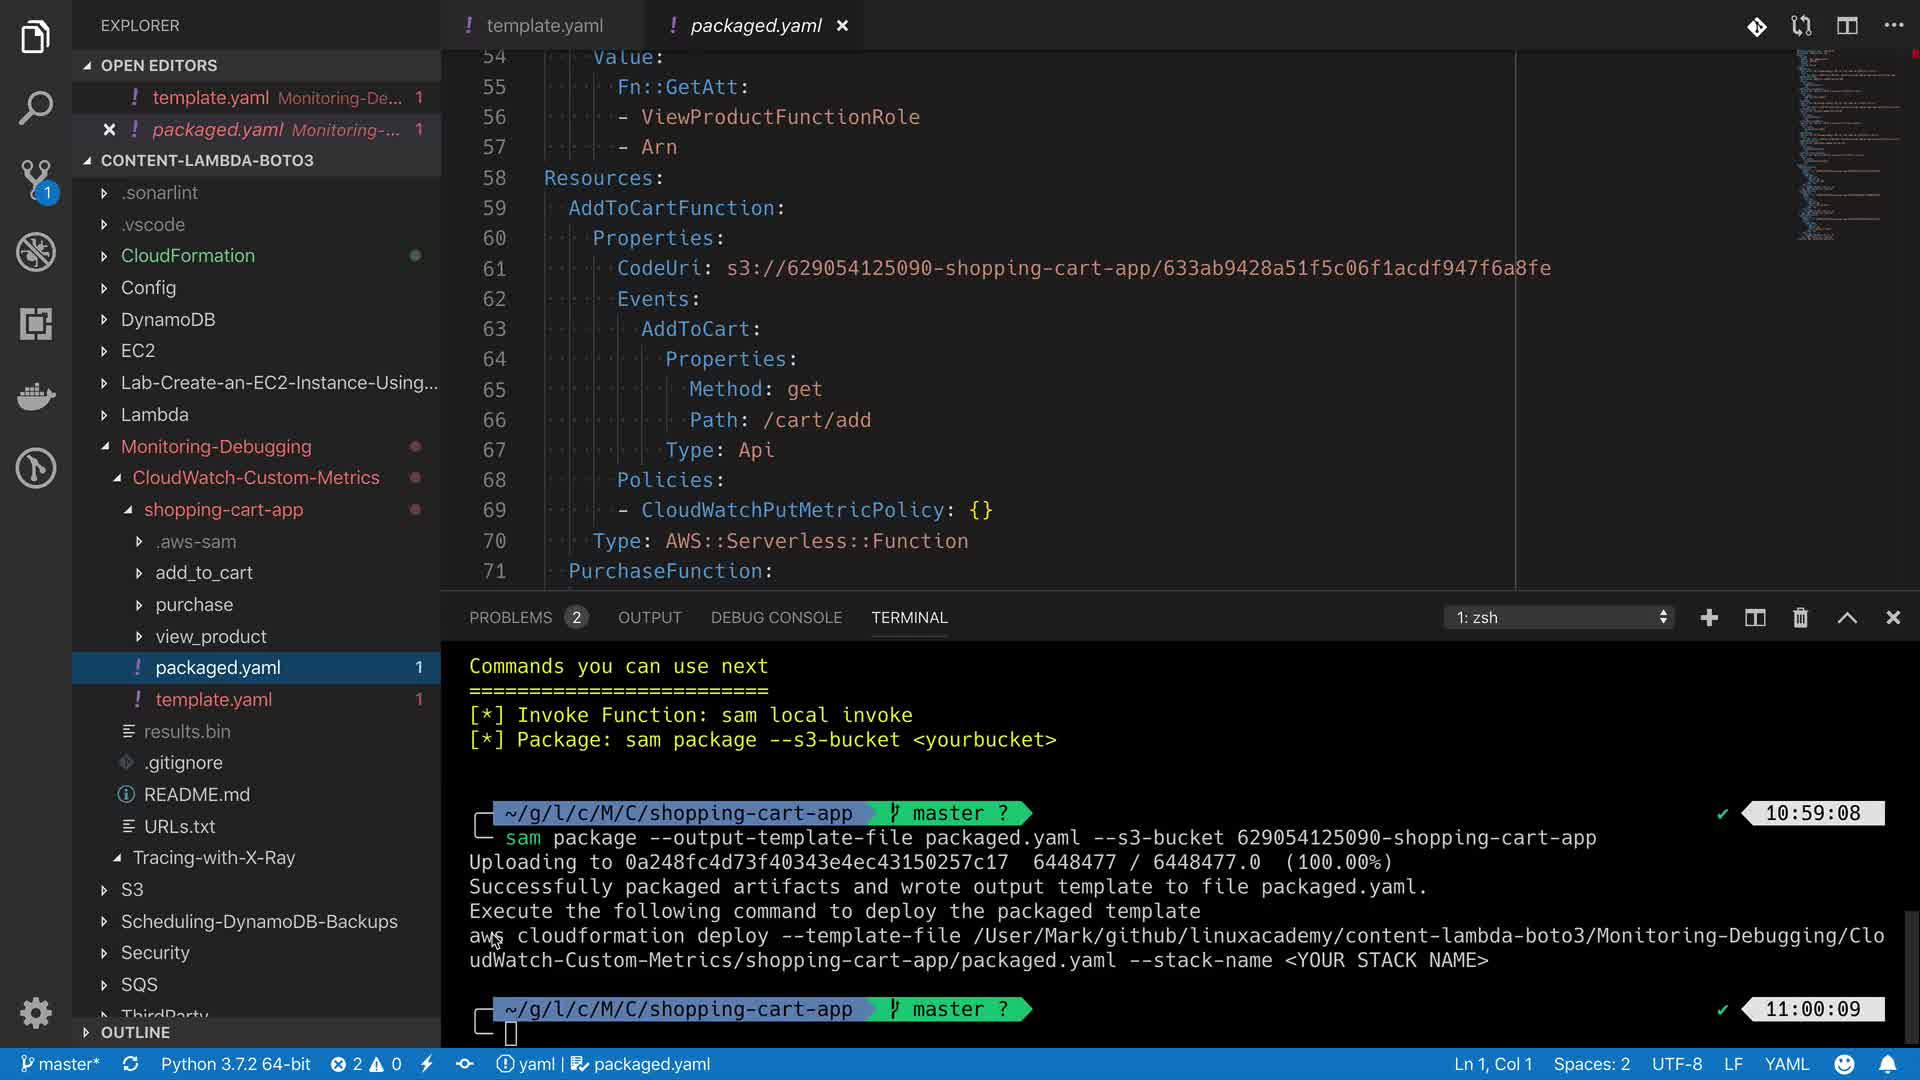The height and width of the screenshot is (1080, 1920).
Task: Open the Extensions view icon
Action: [x=36, y=324]
